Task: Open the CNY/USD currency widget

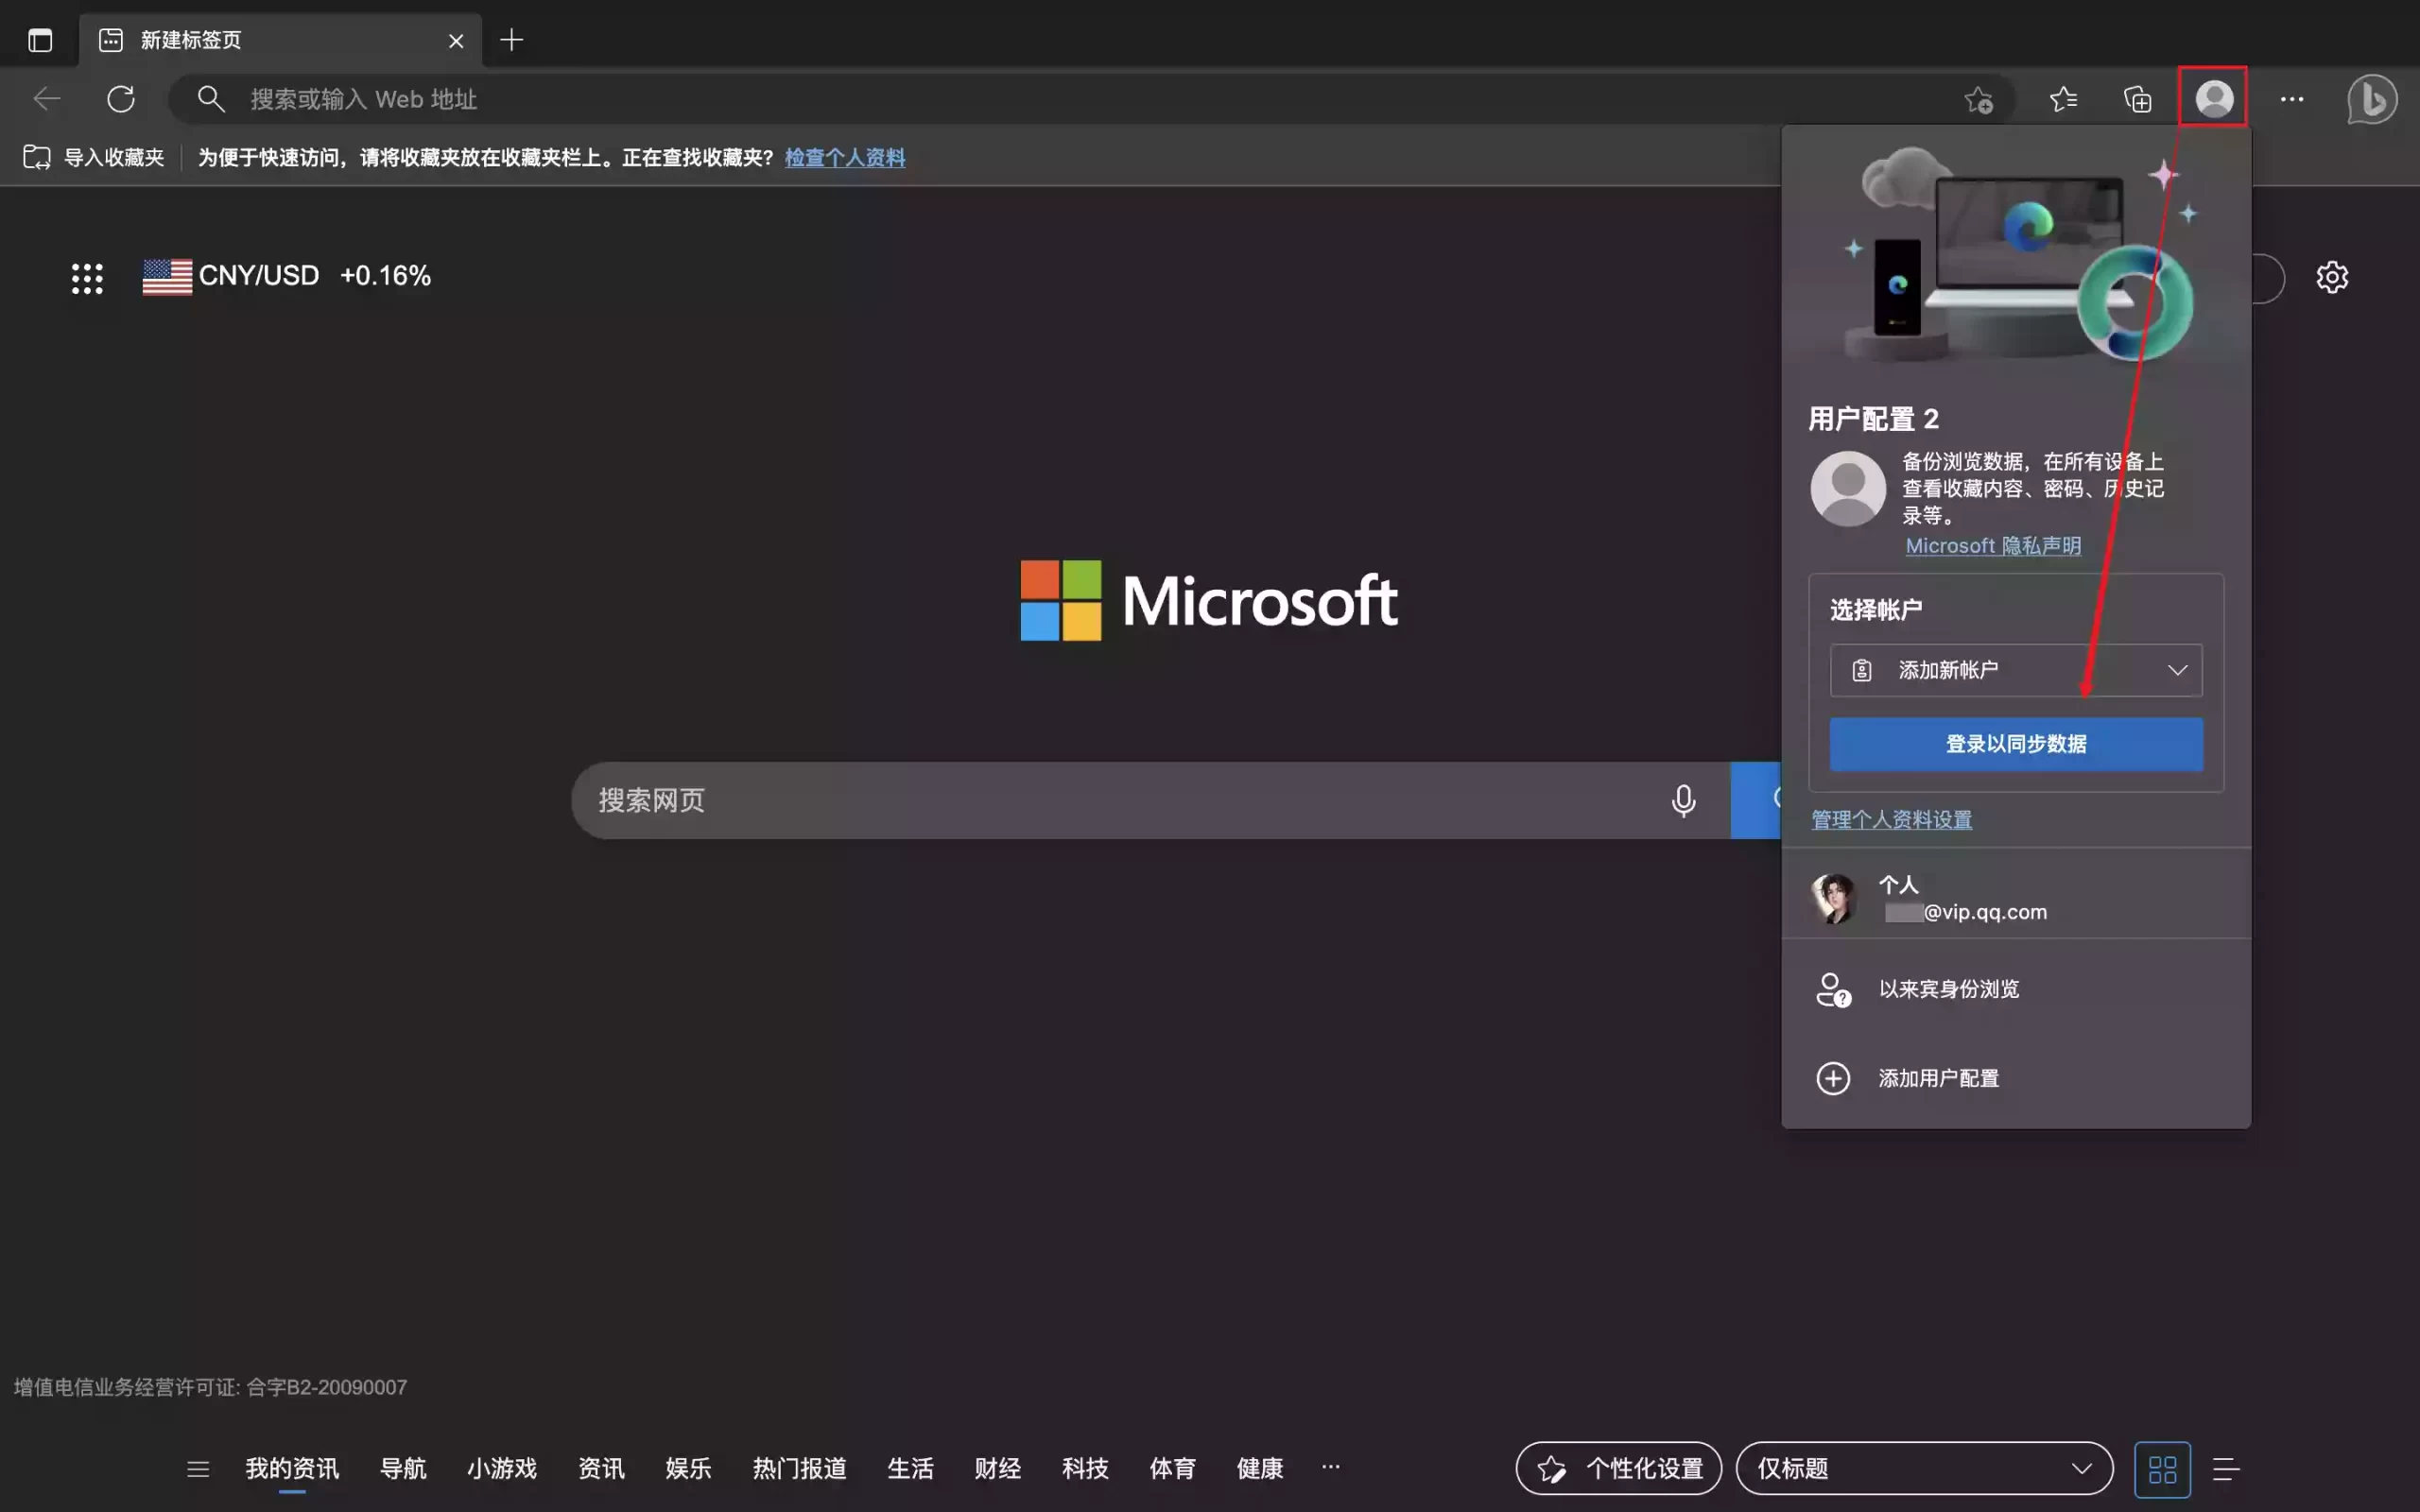Action: click(x=287, y=276)
